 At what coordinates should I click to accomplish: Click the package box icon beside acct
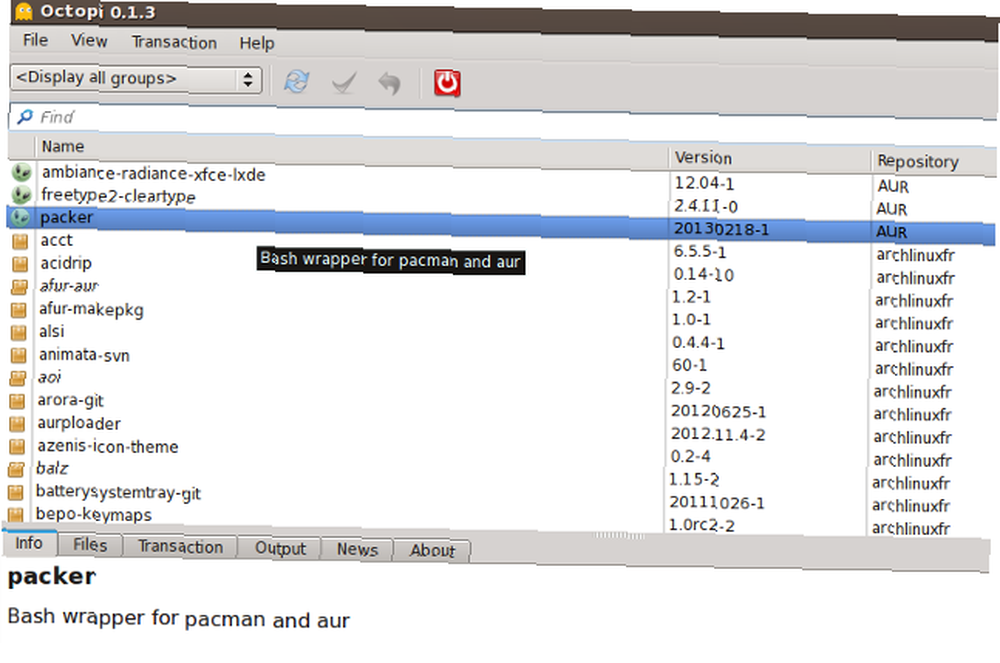[x=20, y=241]
